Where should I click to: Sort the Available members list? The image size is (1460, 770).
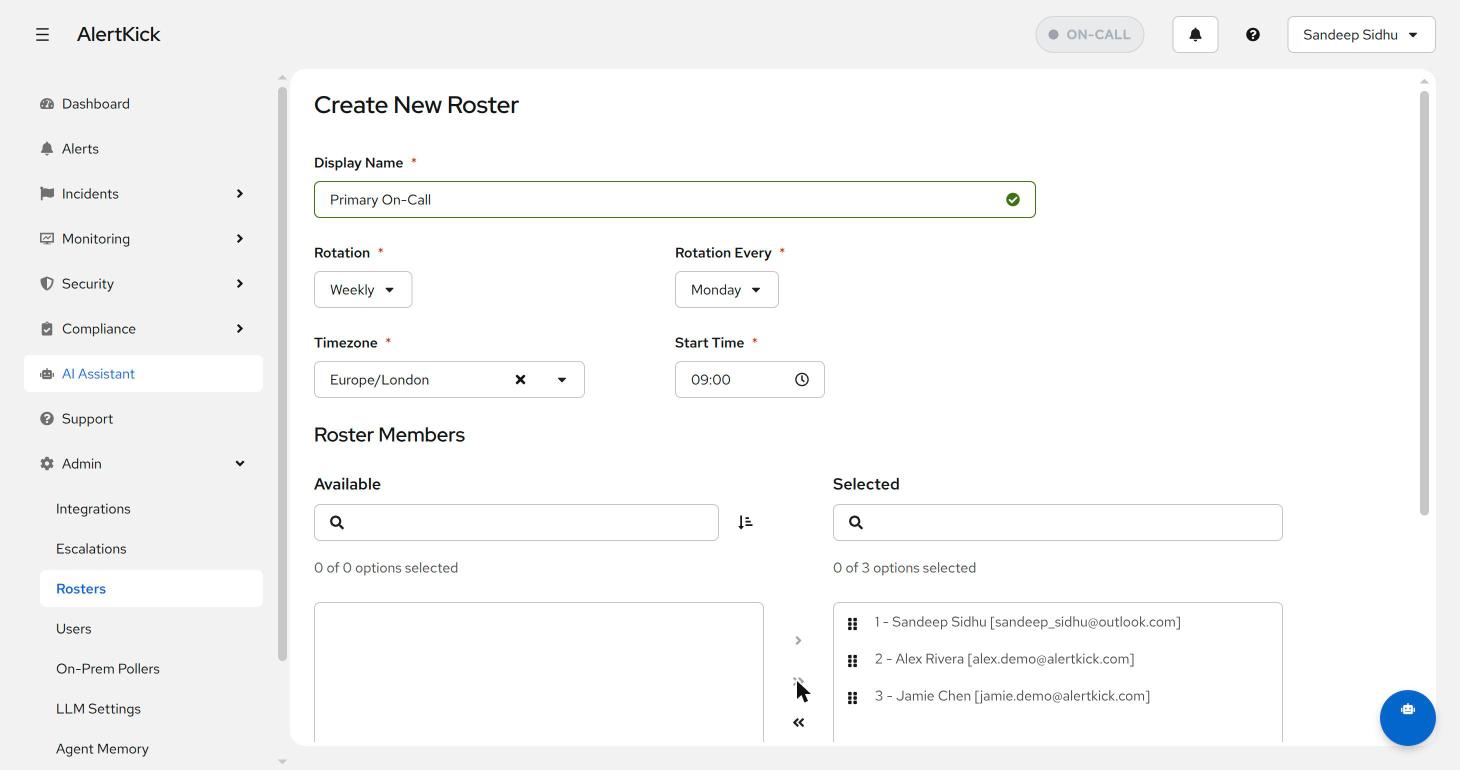tap(745, 523)
